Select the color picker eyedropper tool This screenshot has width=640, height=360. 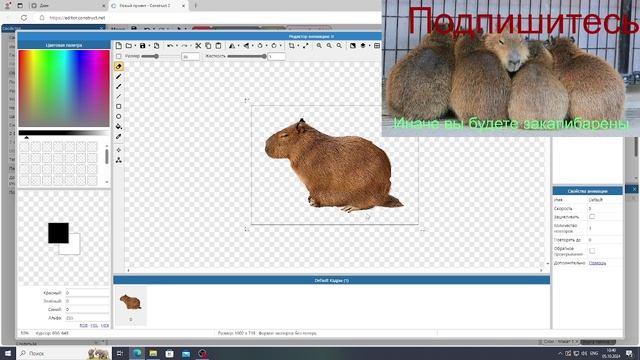point(118,136)
